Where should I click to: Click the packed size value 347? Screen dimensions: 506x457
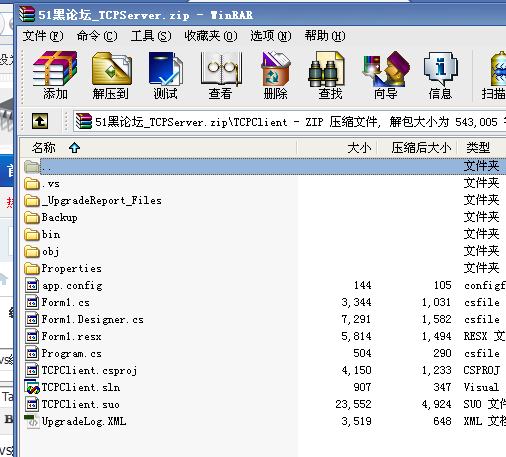(x=442, y=387)
